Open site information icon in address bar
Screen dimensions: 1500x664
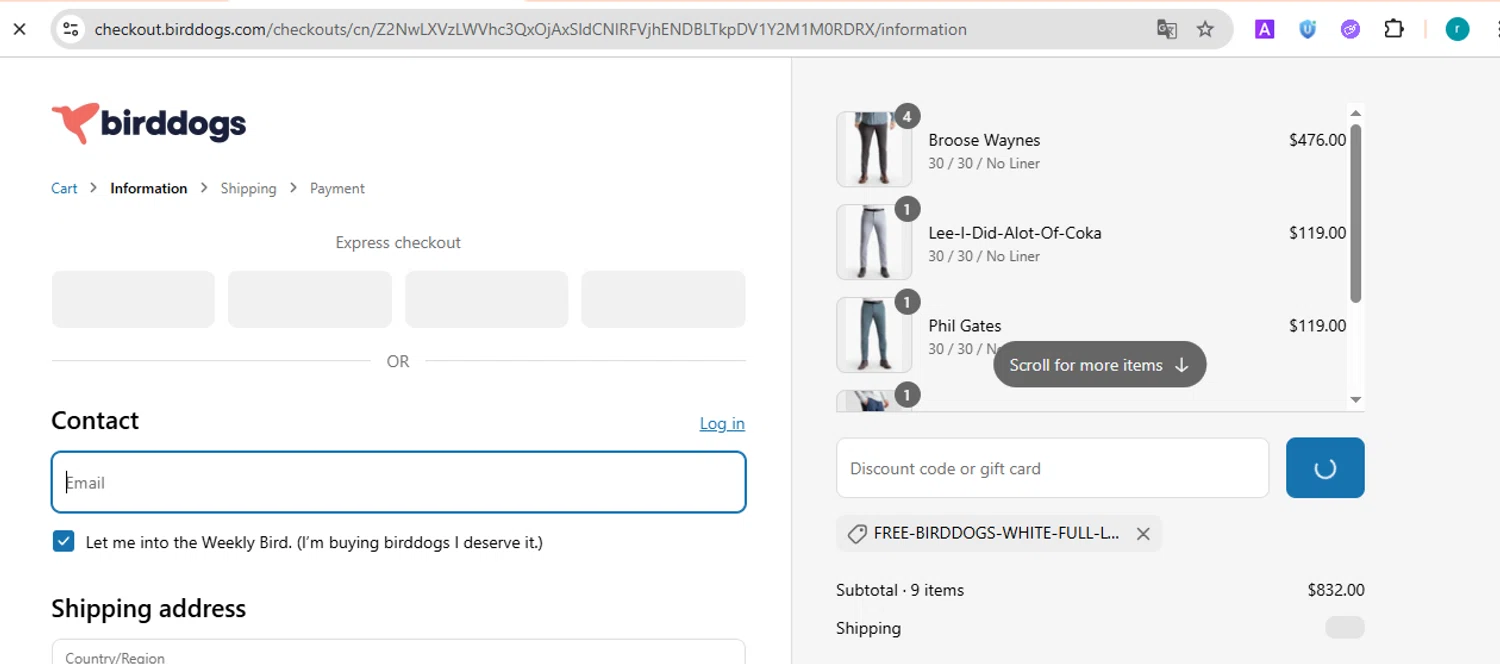point(70,29)
